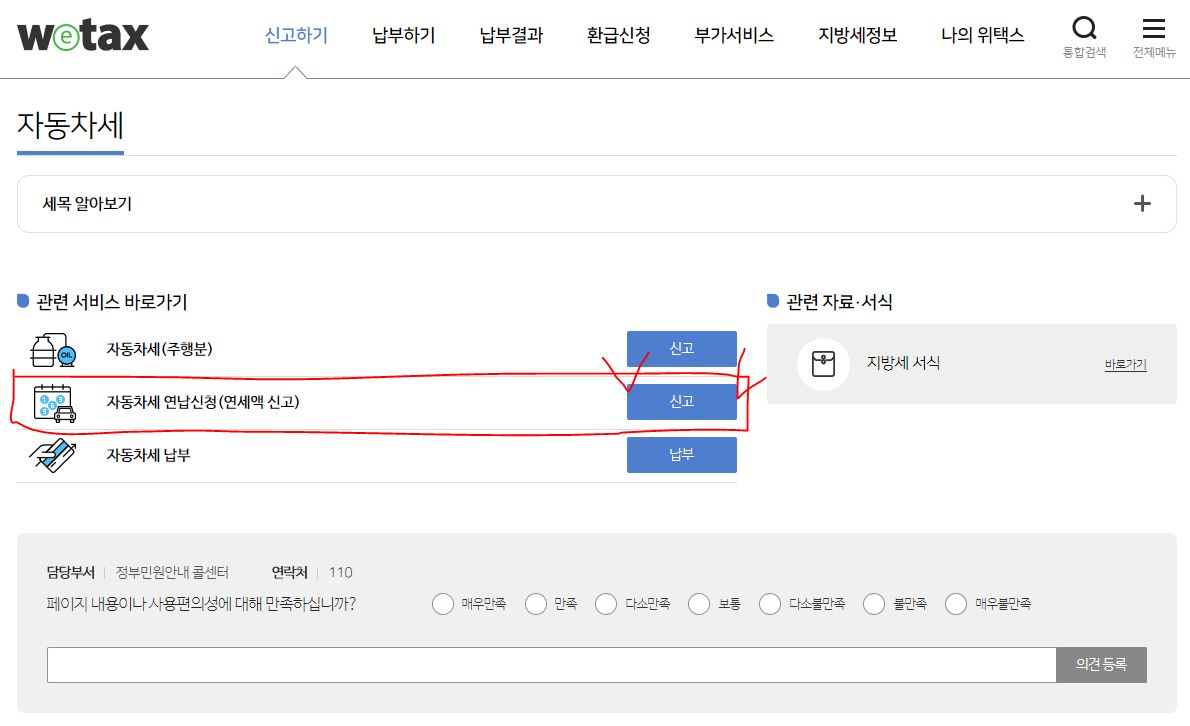Open the 납부하기 menu
This screenshot has height=726, width=1190.
coord(403,34)
